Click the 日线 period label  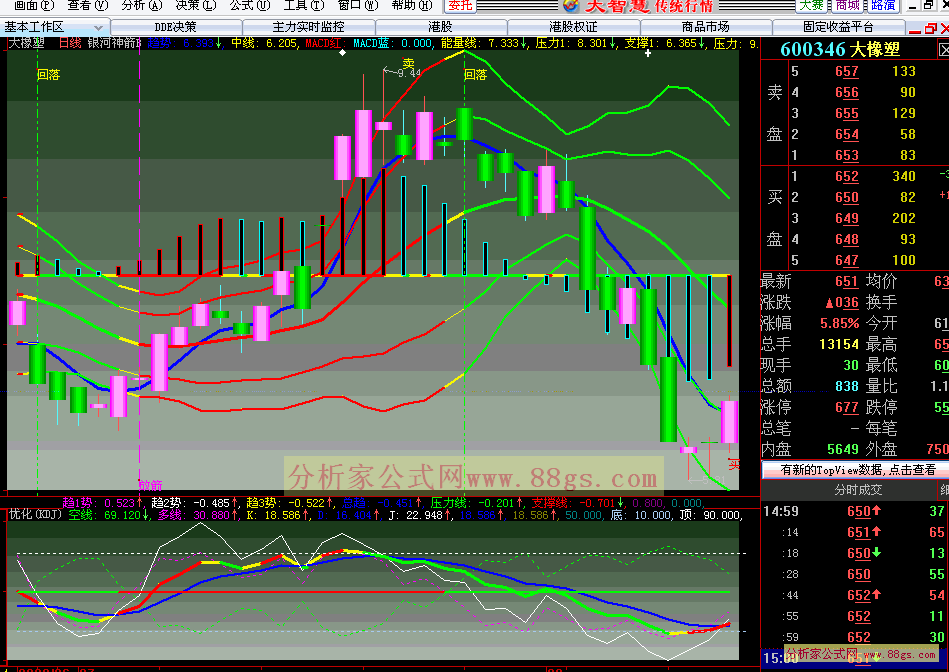pyautogui.click(x=70, y=43)
